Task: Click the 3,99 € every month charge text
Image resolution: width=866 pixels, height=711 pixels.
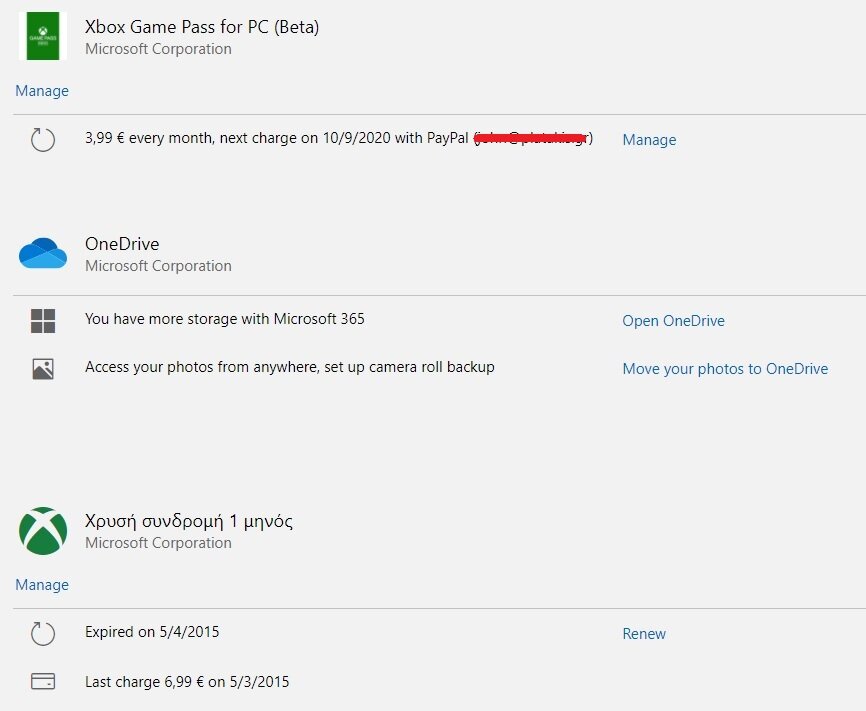Action: [x=339, y=138]
